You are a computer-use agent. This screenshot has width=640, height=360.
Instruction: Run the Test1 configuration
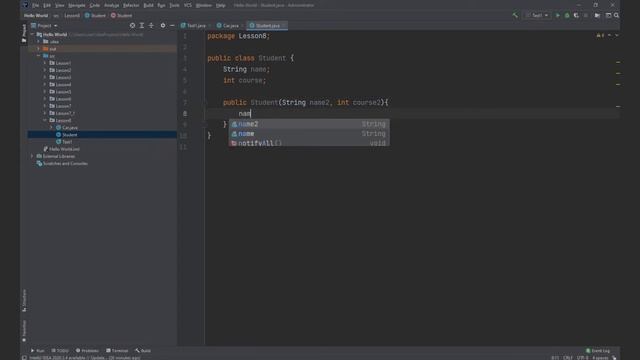pos(558,15)
